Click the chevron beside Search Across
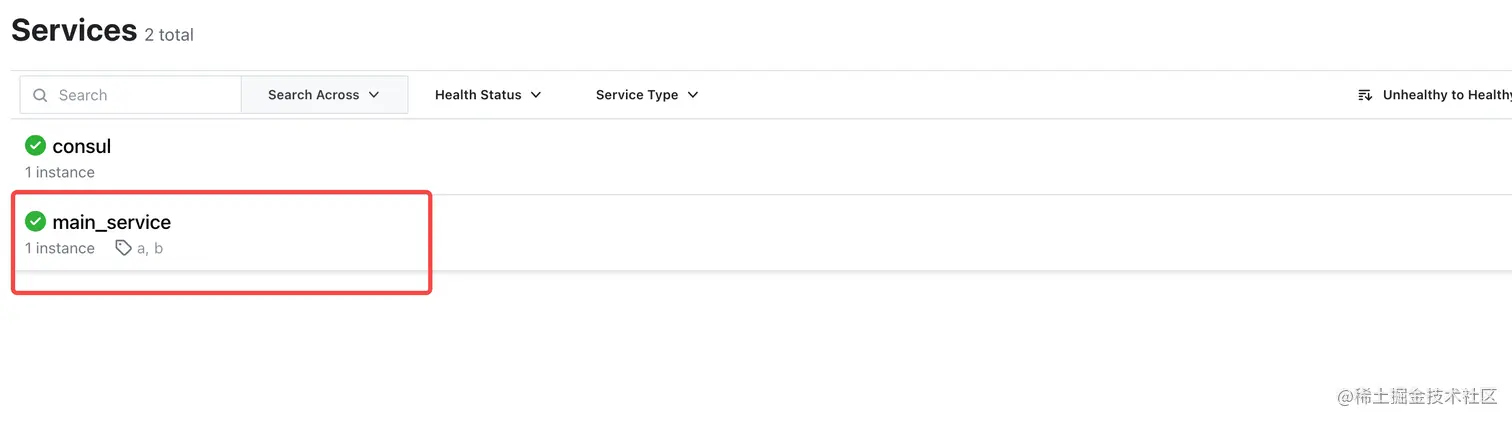 pos(374,95)
